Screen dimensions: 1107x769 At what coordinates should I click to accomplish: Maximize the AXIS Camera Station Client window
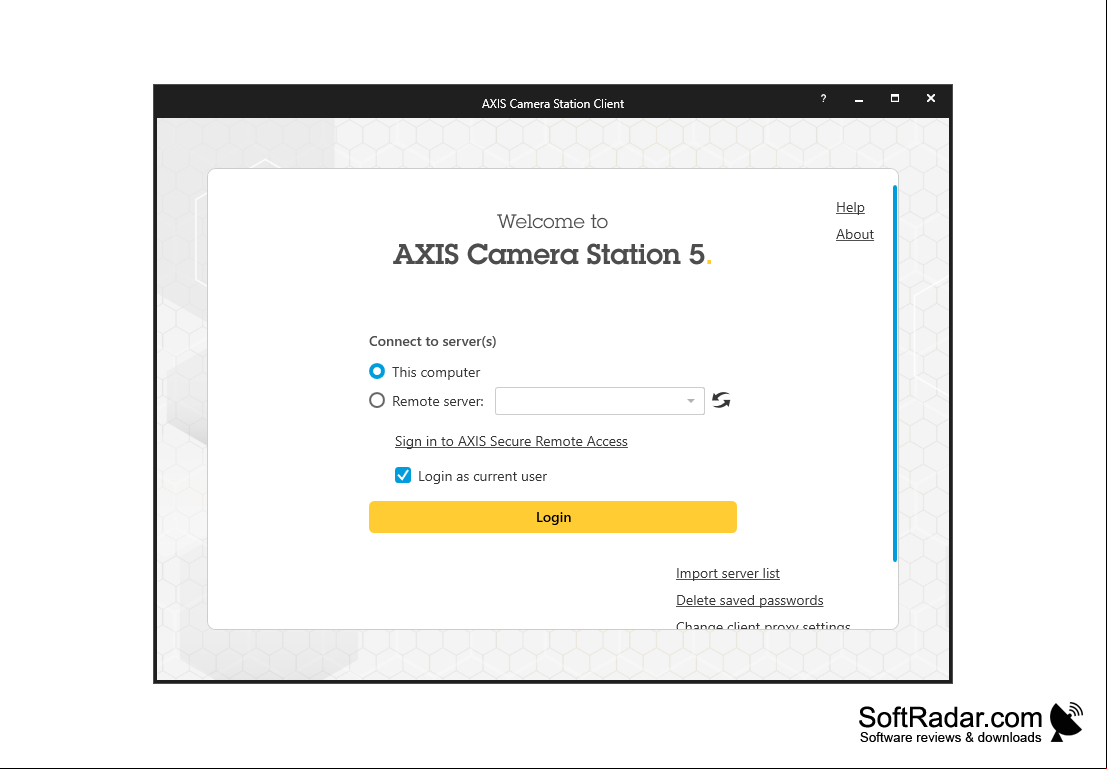(x=895, y=99)
